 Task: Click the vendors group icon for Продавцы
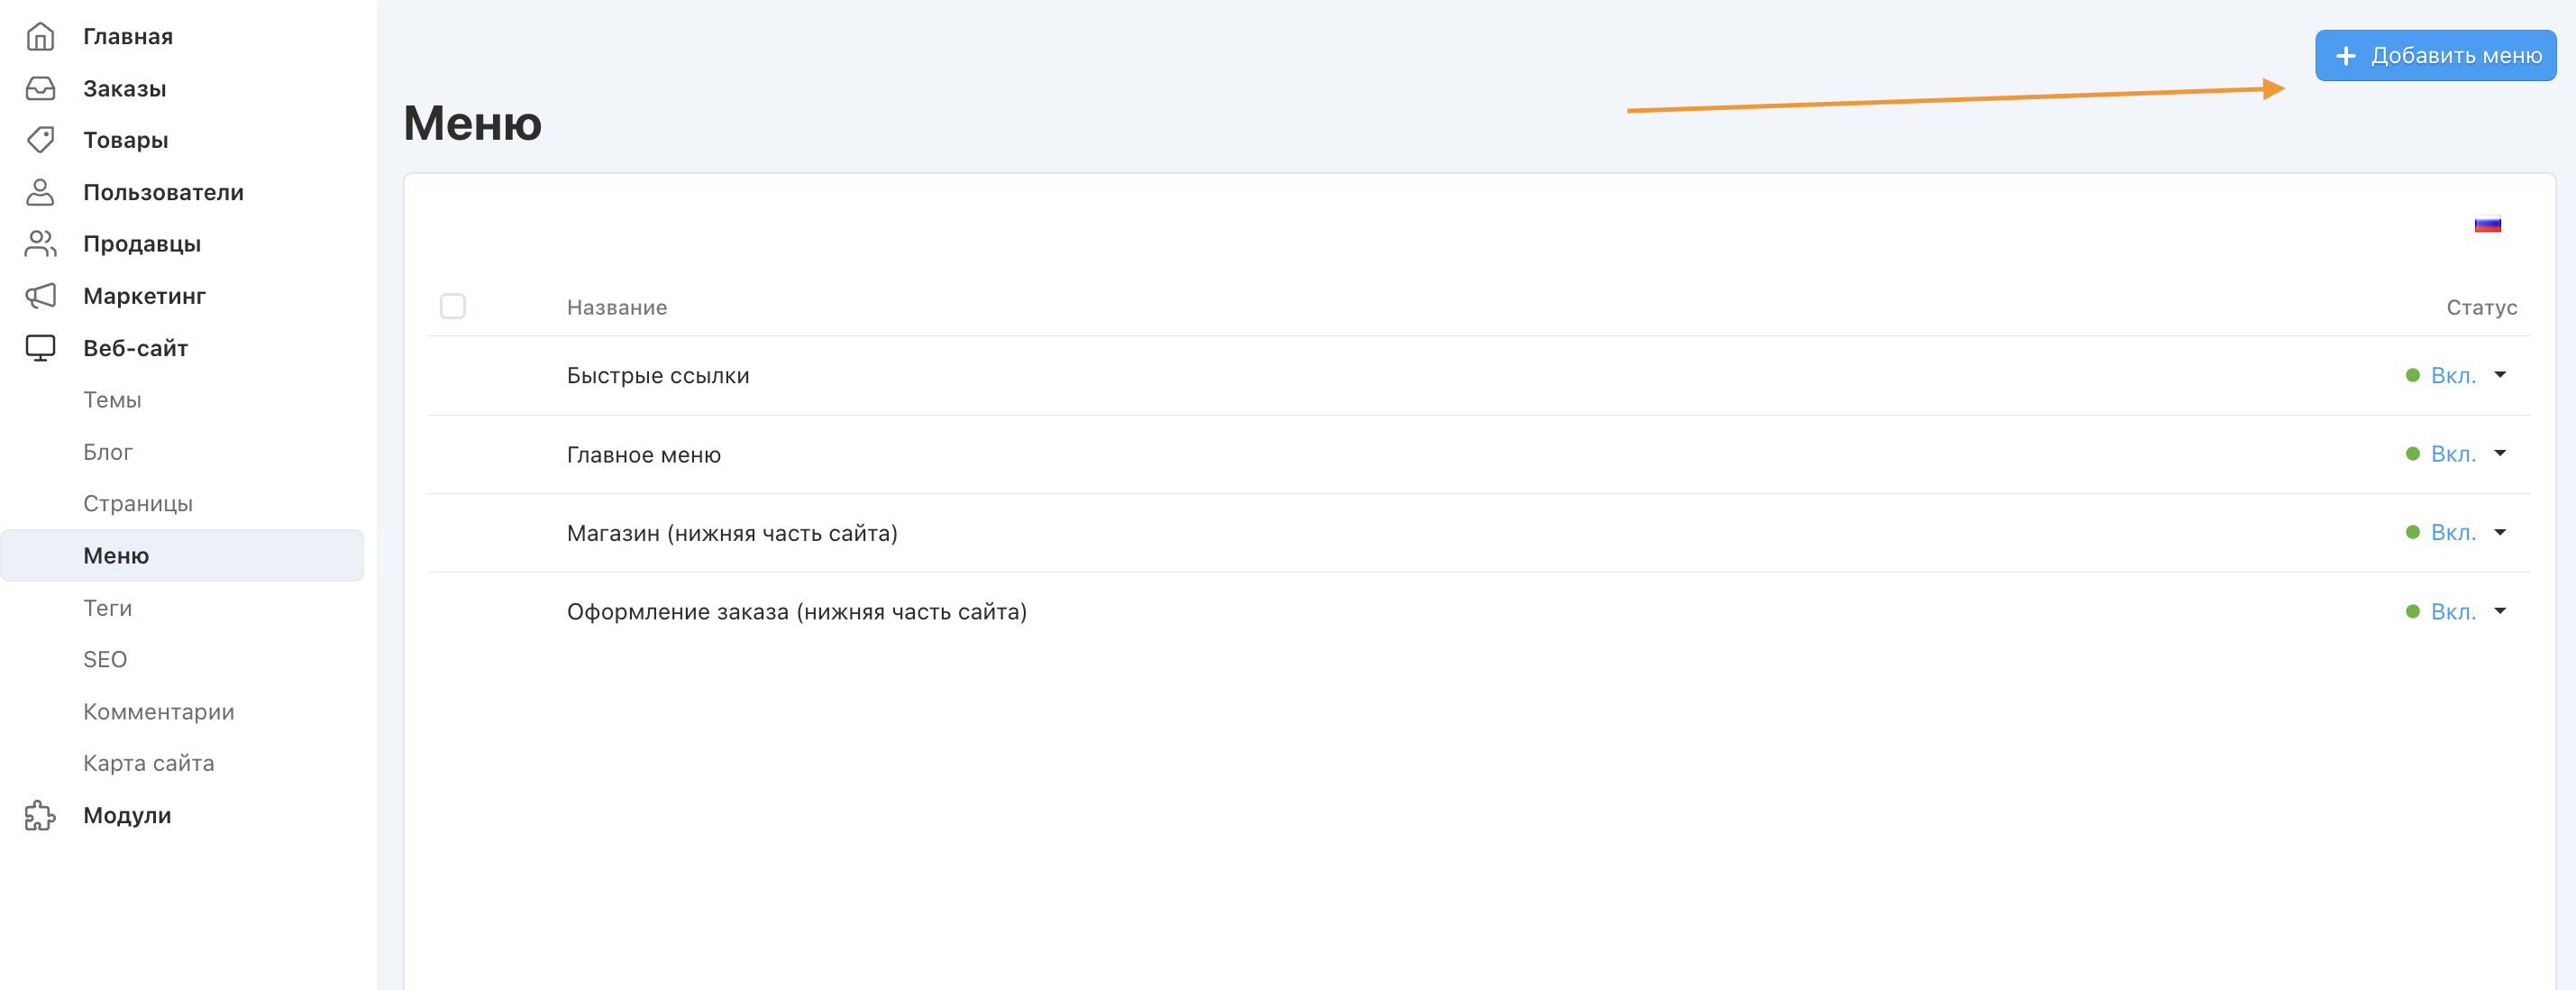click(40, 244)
